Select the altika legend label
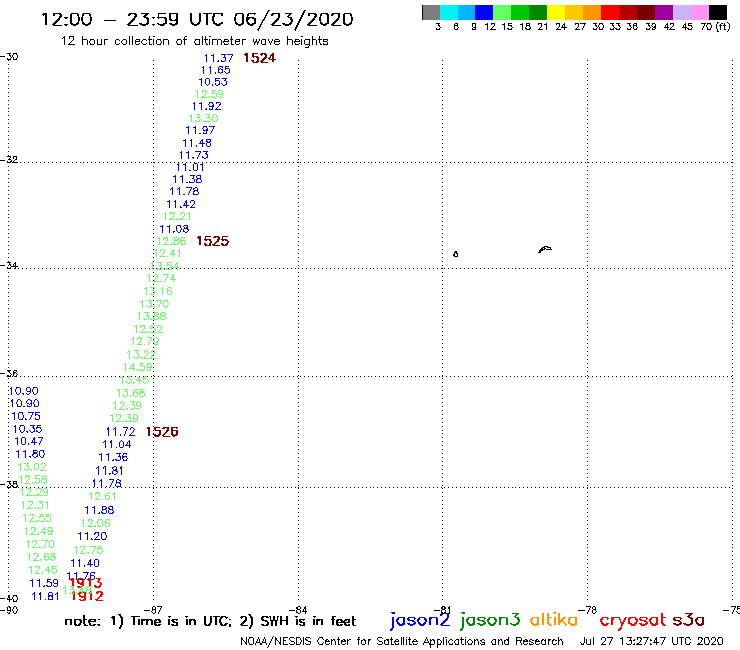Viewport: 740px width, 650px height. (554, 619)
